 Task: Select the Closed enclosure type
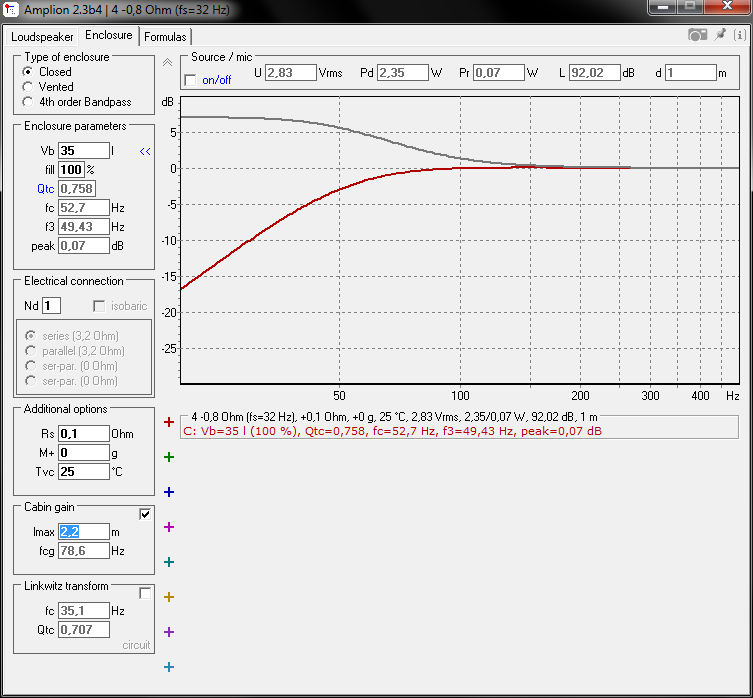[28, 72]
